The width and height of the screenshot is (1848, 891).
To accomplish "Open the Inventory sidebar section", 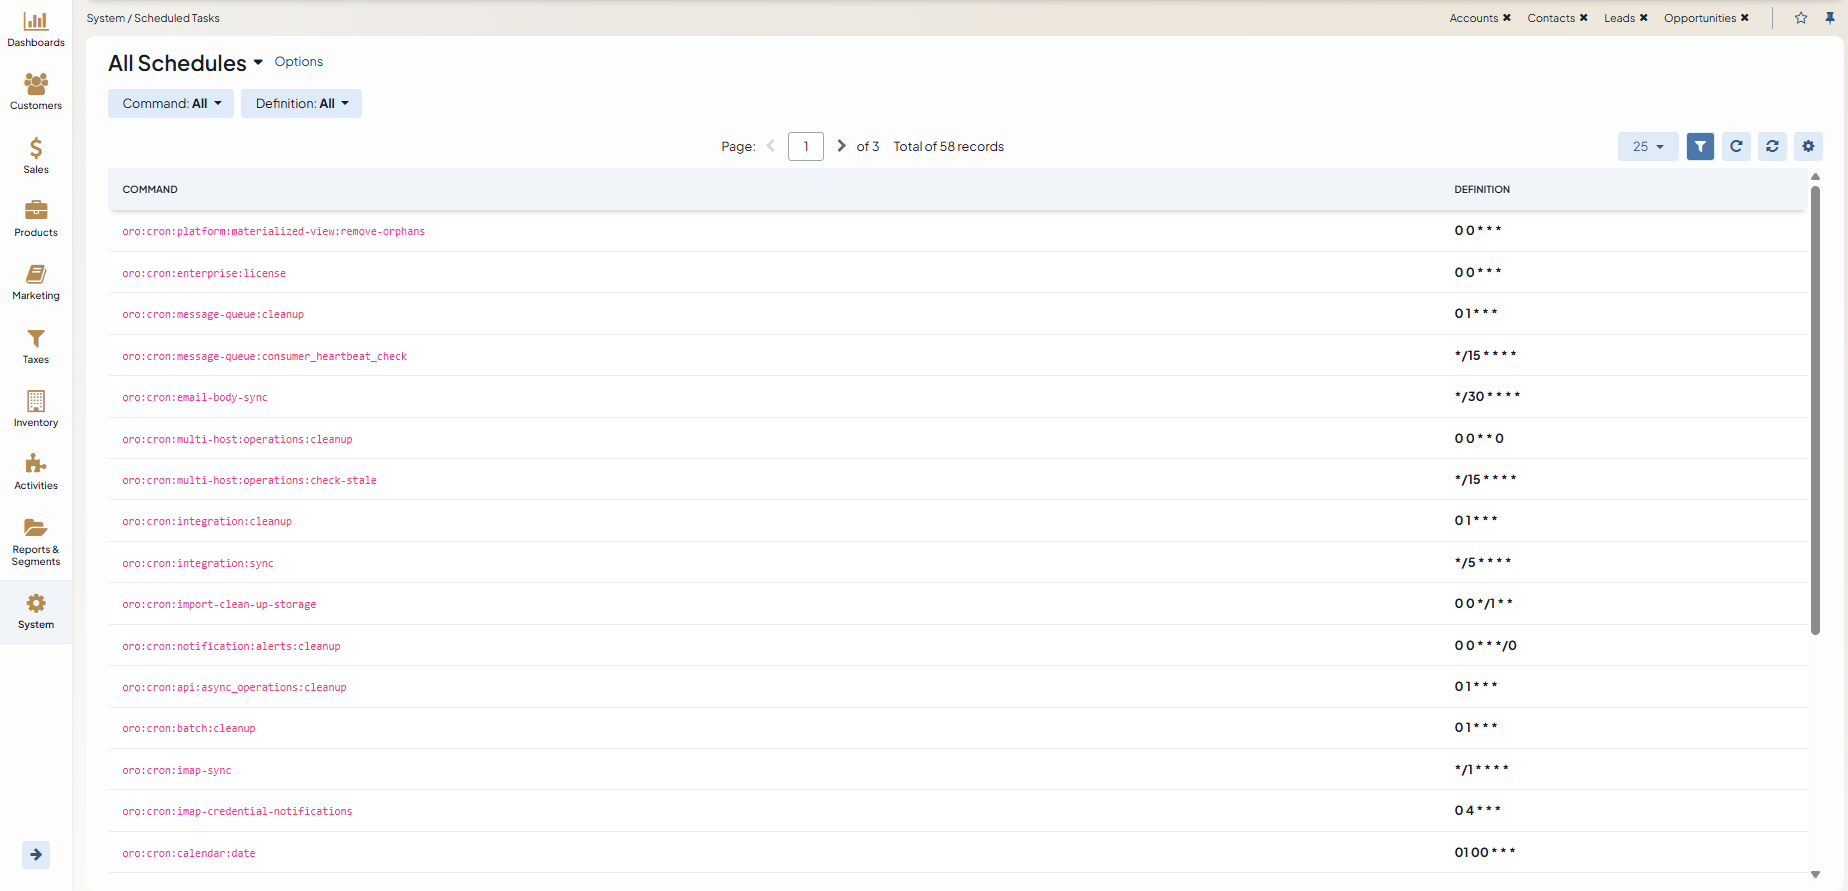I will click(x=36, y=409).
